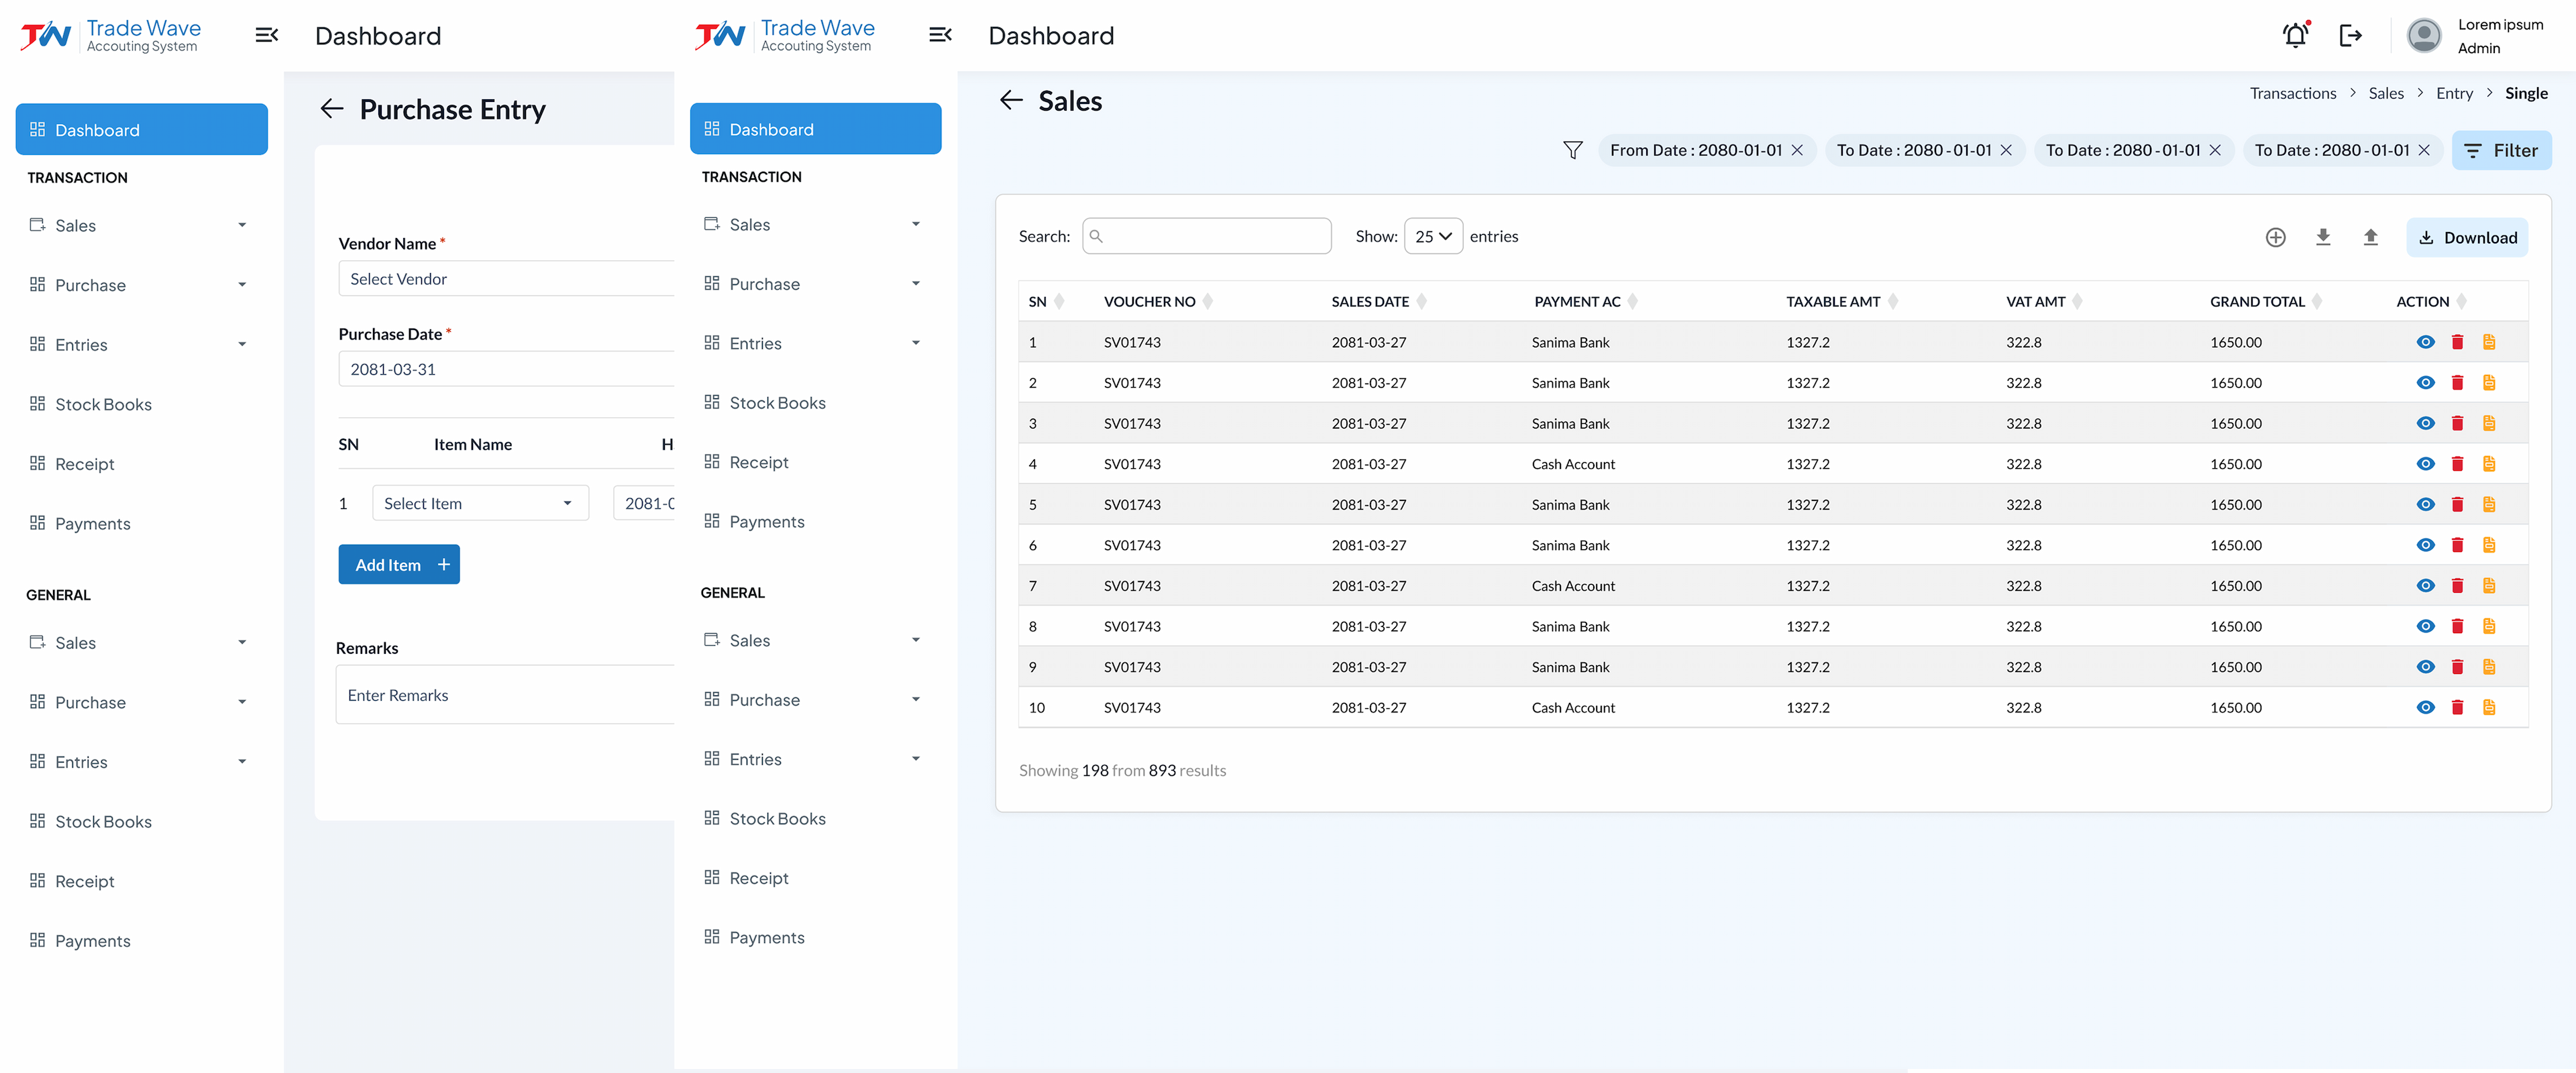The image size is (2576, 1073).
Task: View Sales row 8 with the eye icon
Action: coord(2425,627)
